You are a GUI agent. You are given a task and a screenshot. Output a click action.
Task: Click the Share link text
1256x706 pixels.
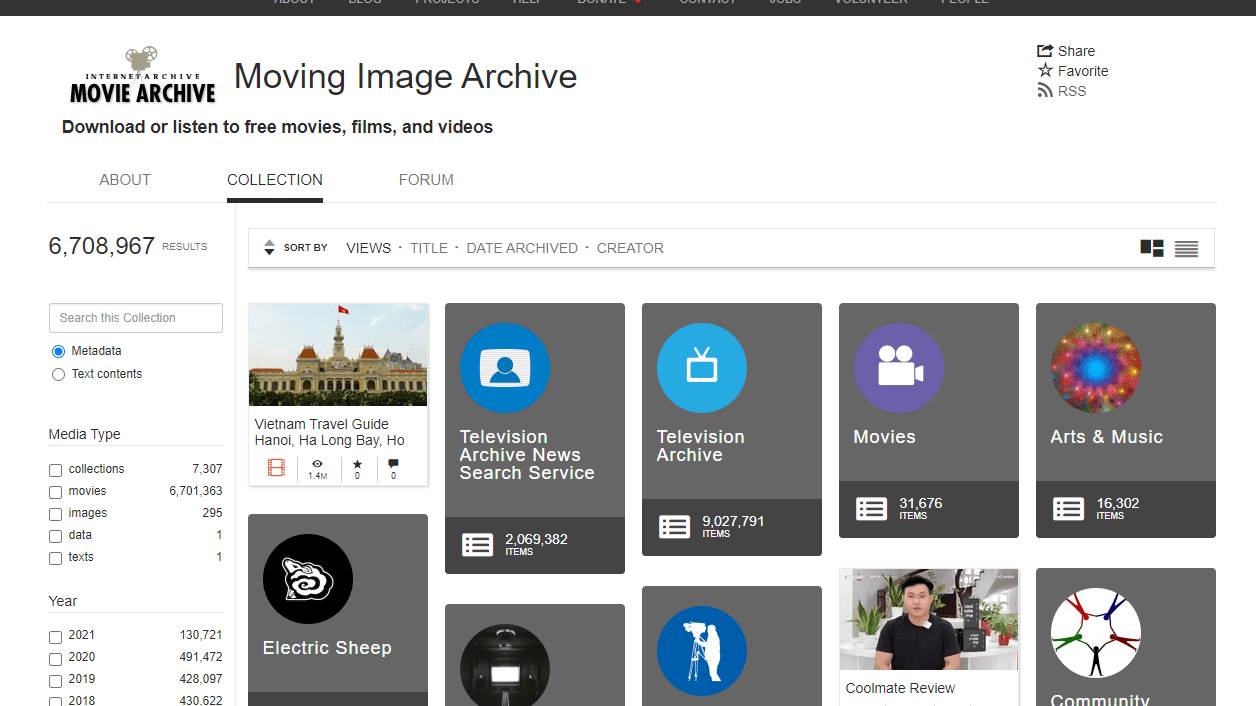(1076, 51)
